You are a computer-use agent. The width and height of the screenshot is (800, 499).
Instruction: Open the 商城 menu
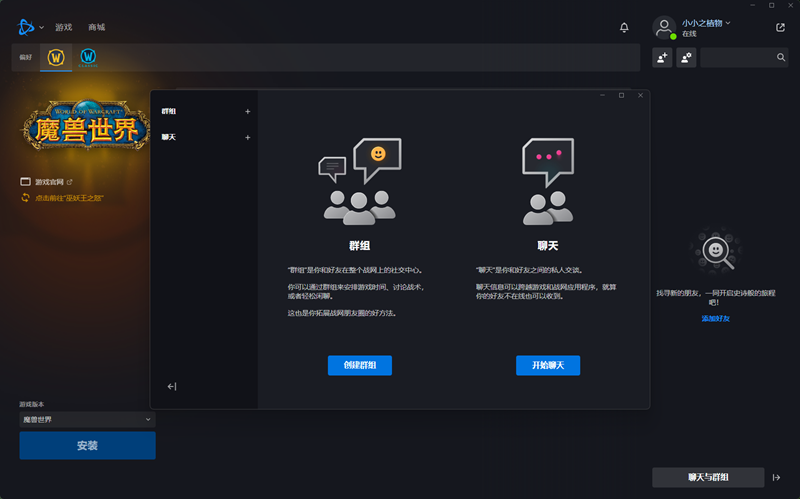click(96, 28)
